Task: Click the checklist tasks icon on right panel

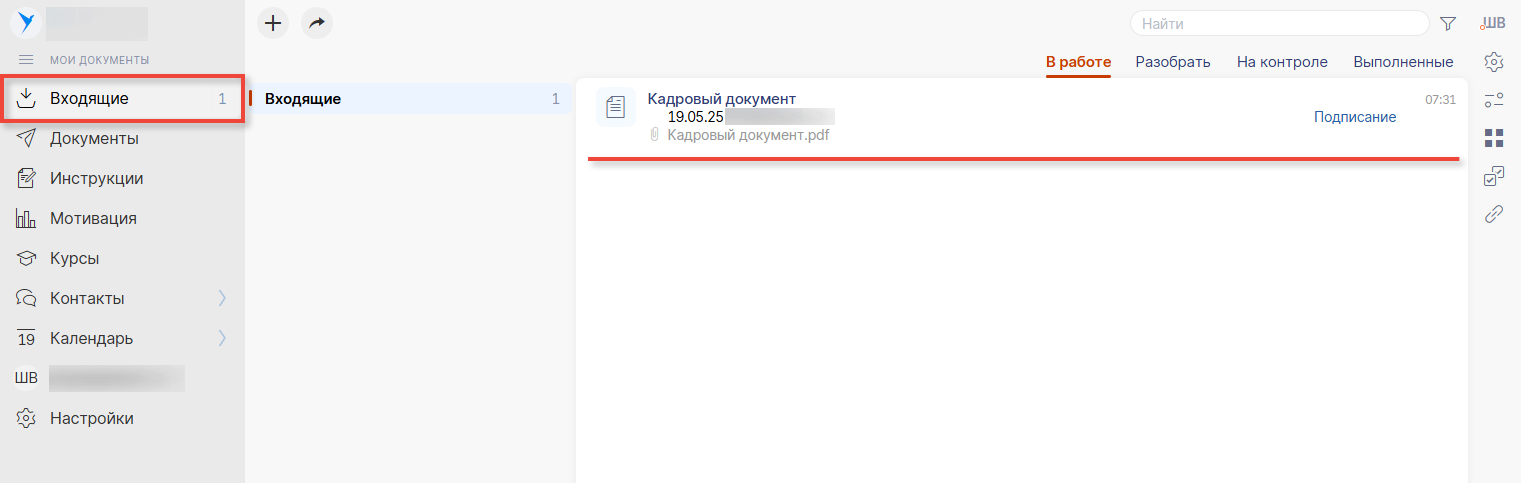Action: pos(1494,176)
